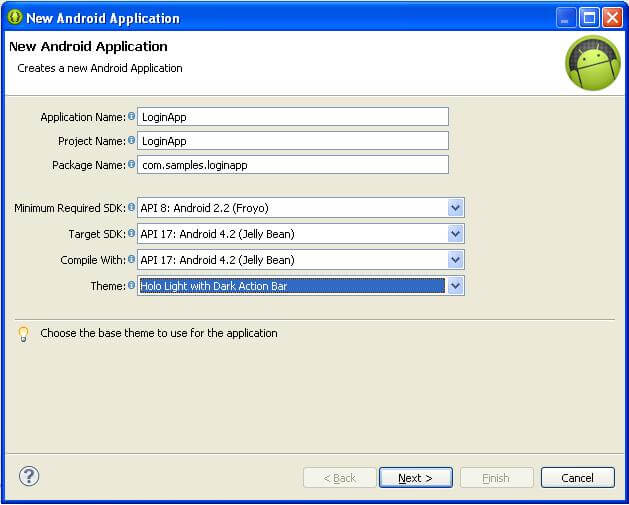Click the title bar Android application icon

(x=15, y=17)
